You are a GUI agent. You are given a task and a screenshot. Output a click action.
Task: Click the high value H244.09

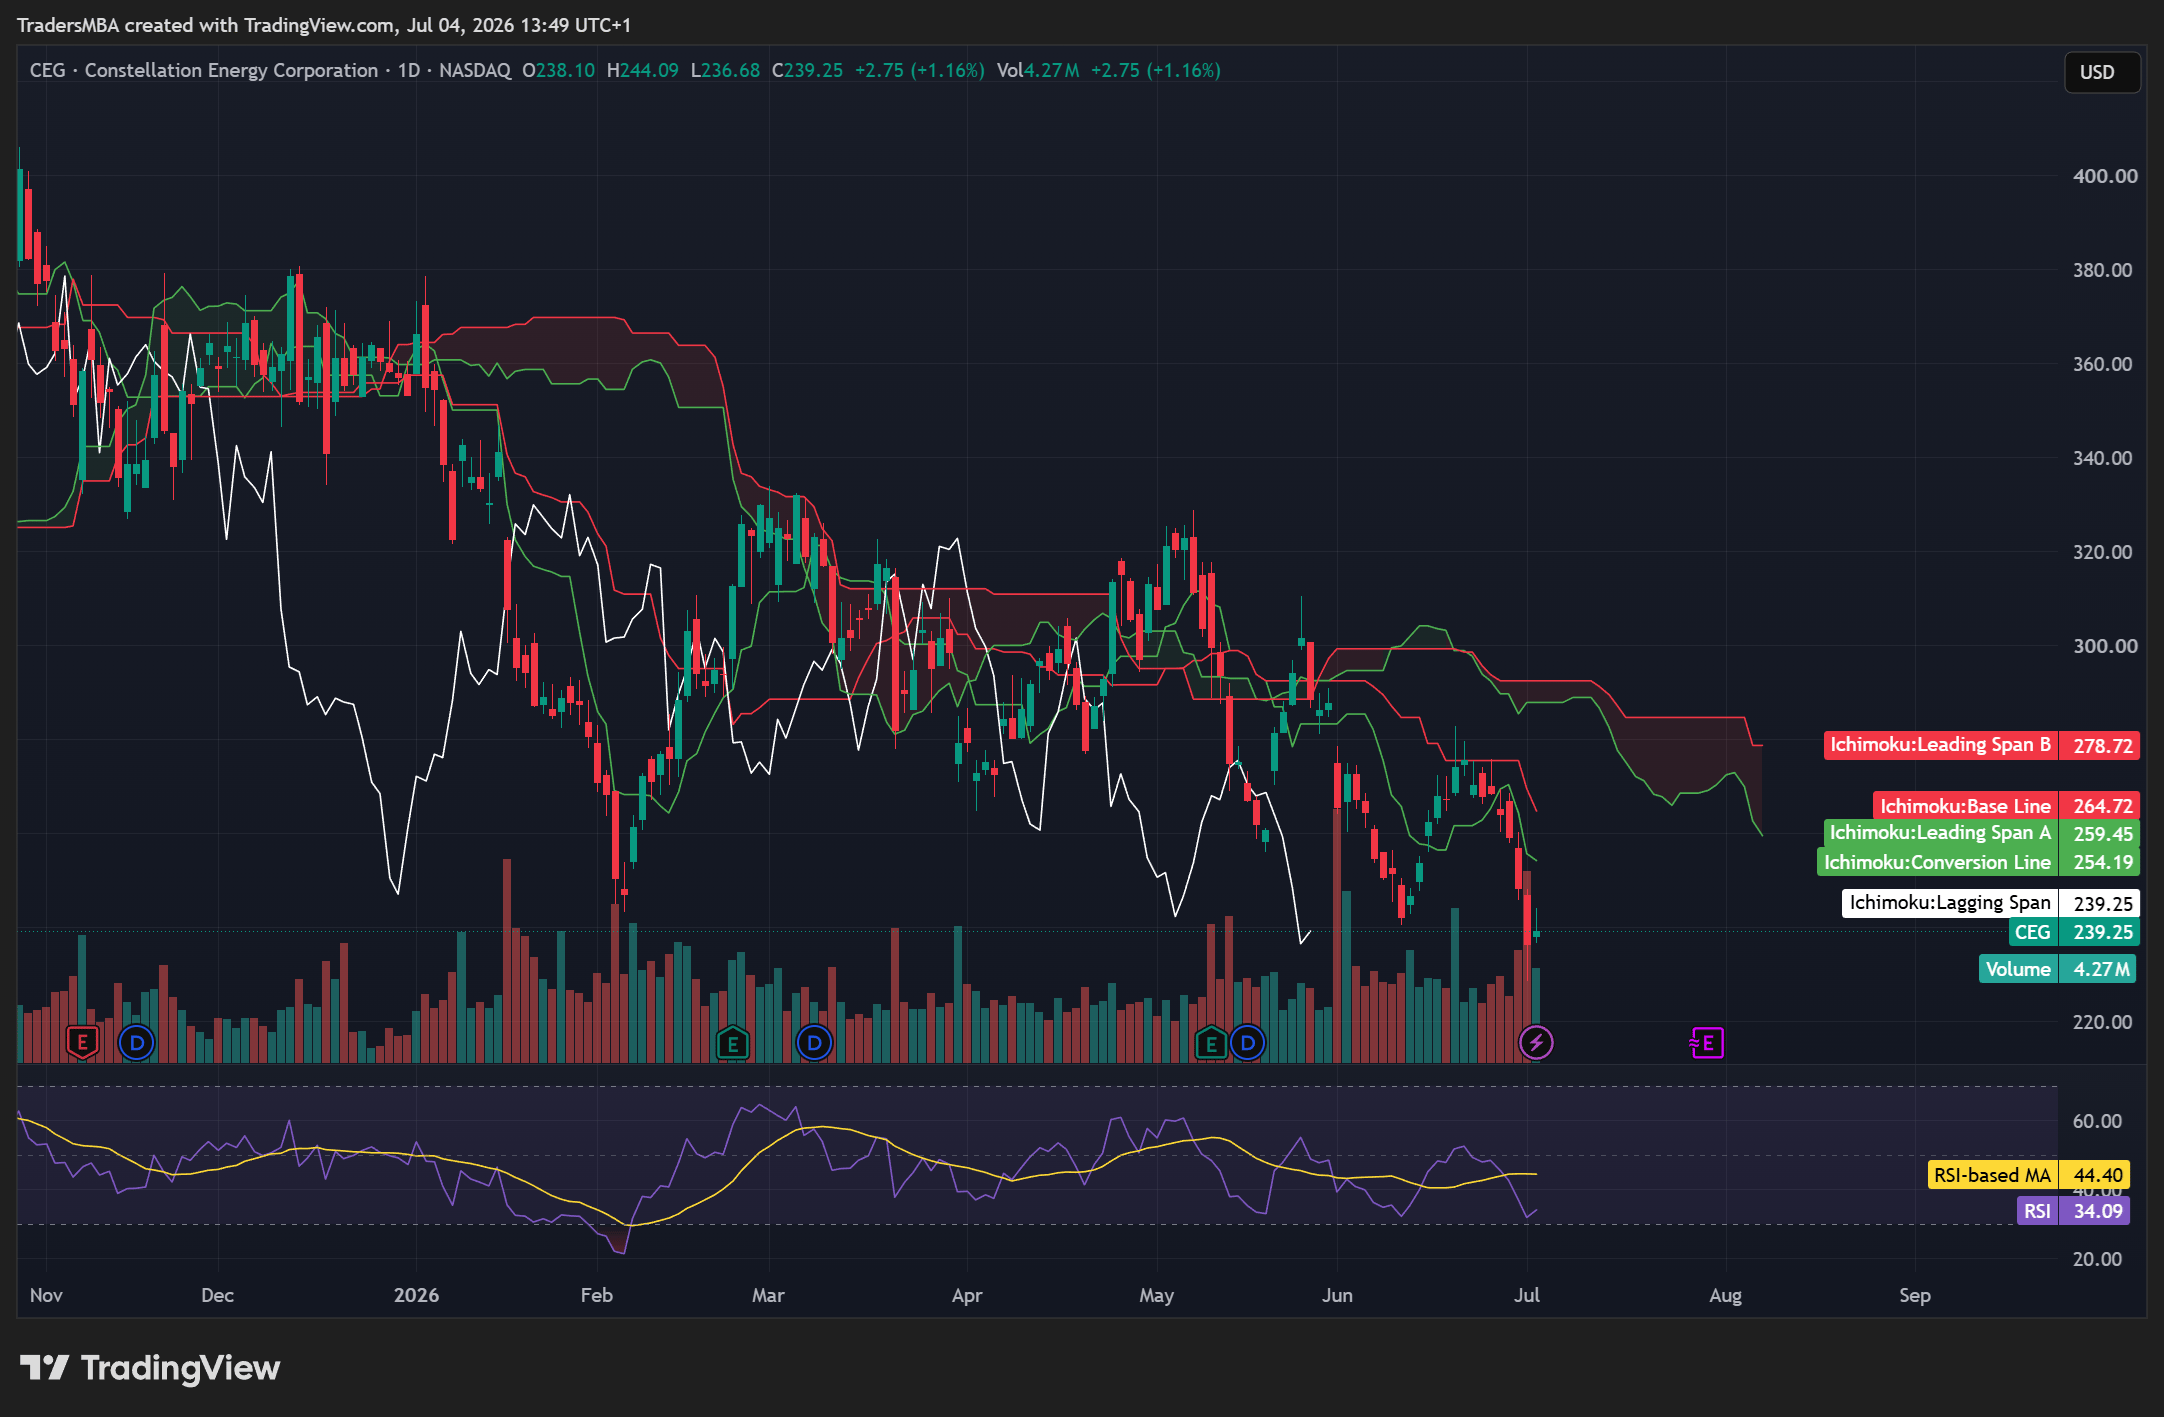tap(643, 70)
